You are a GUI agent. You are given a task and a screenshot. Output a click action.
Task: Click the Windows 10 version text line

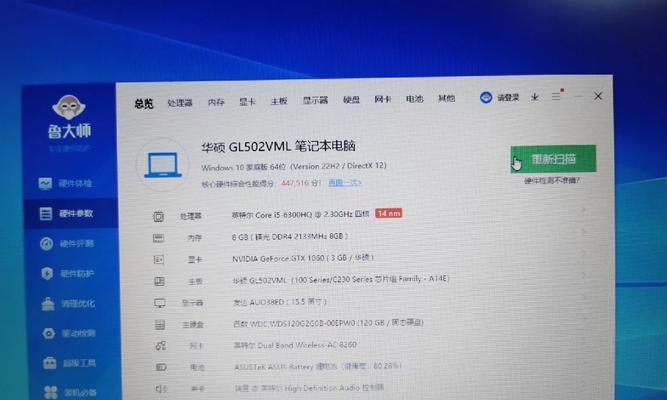[x=294, y=167]
